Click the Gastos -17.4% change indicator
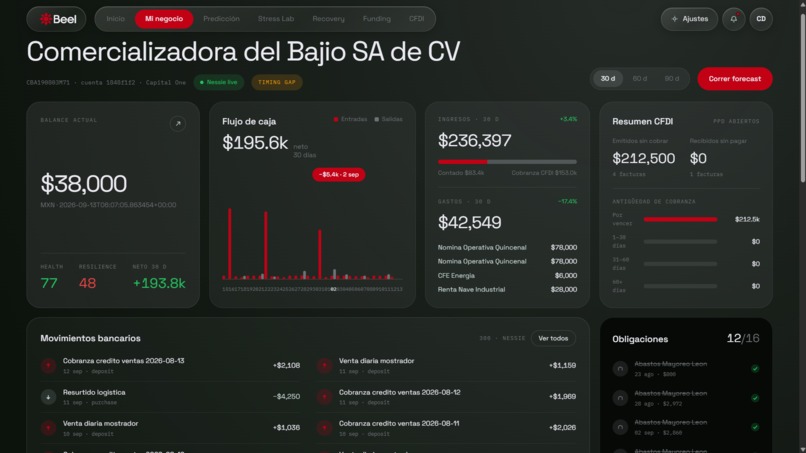The image size is (806, 453). point(567,202)
